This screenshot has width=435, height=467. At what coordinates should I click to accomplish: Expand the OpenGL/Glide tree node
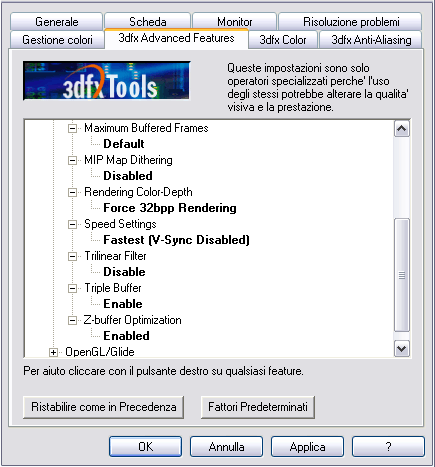pos(53,352)
